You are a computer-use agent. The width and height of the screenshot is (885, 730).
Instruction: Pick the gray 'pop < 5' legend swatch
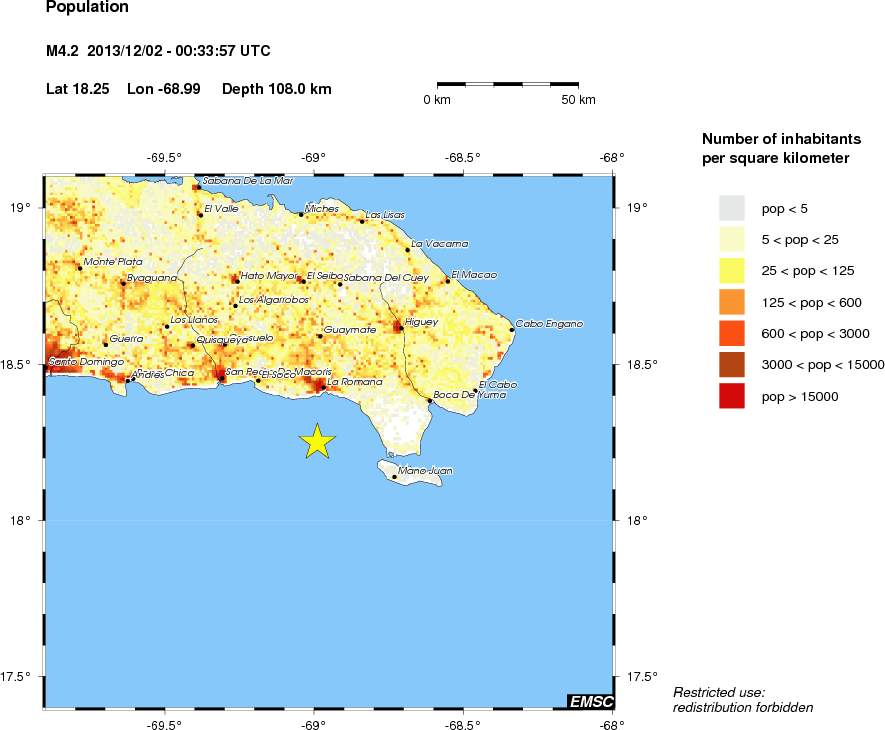[732, 208]
